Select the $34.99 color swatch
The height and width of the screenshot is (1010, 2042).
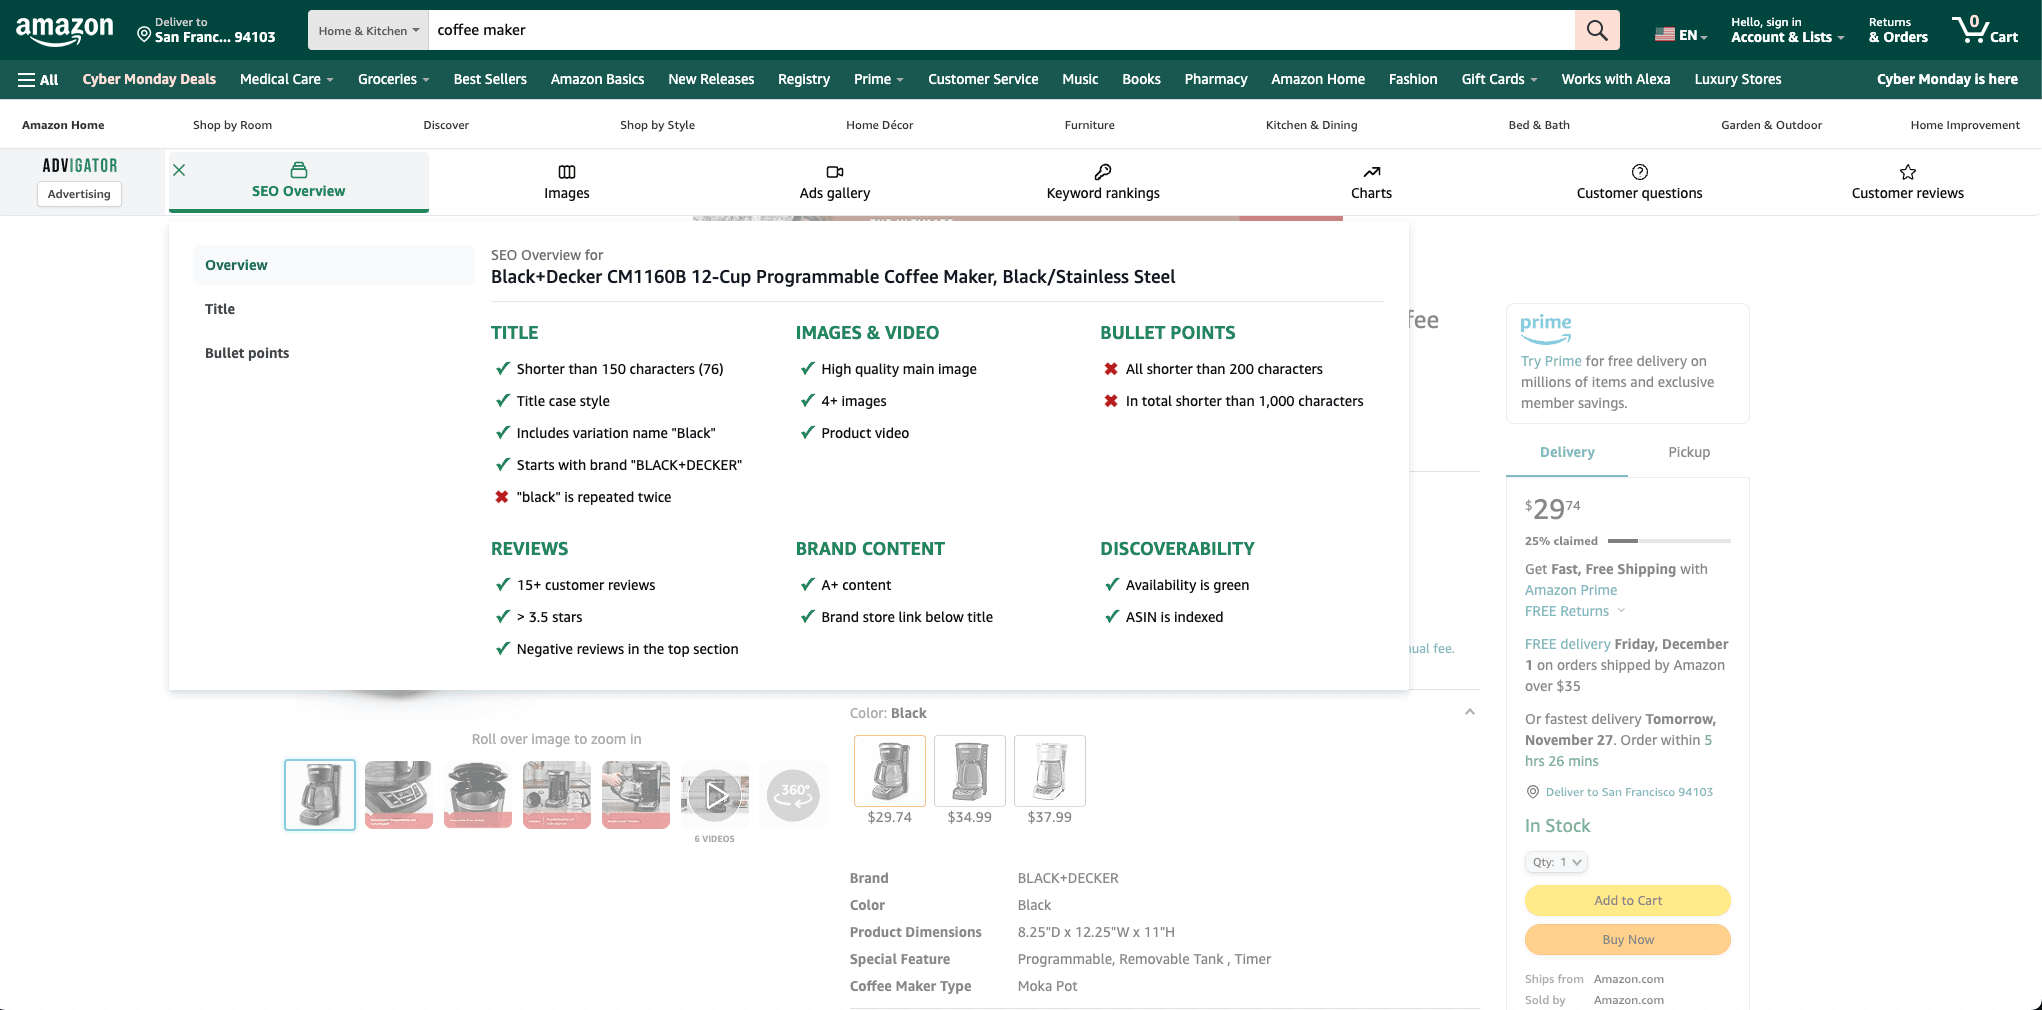click(x=970, y=771)
